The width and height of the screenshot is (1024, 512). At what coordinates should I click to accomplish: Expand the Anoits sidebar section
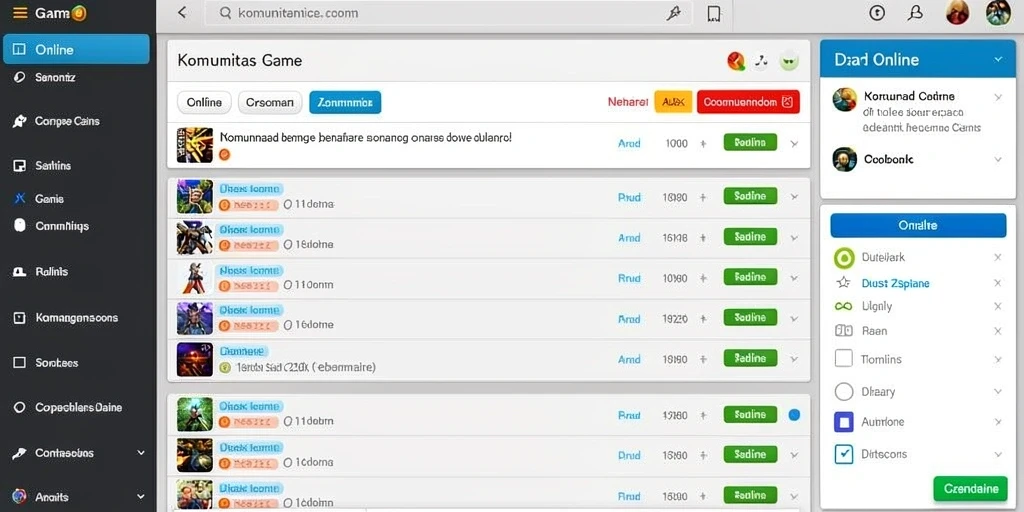pyautogui.click(x=141, y=497)
